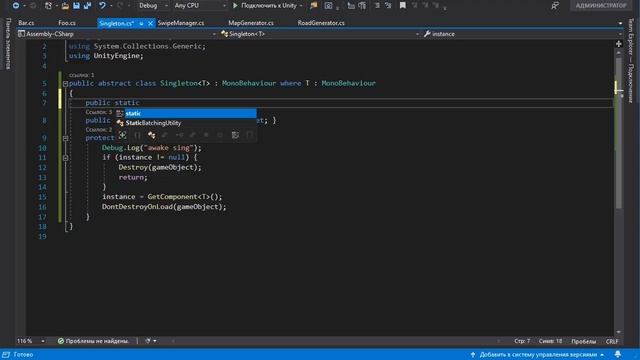The image size is (640, 360).
Task: Collapse the Singleton class code block
Action: coord(65,84)
